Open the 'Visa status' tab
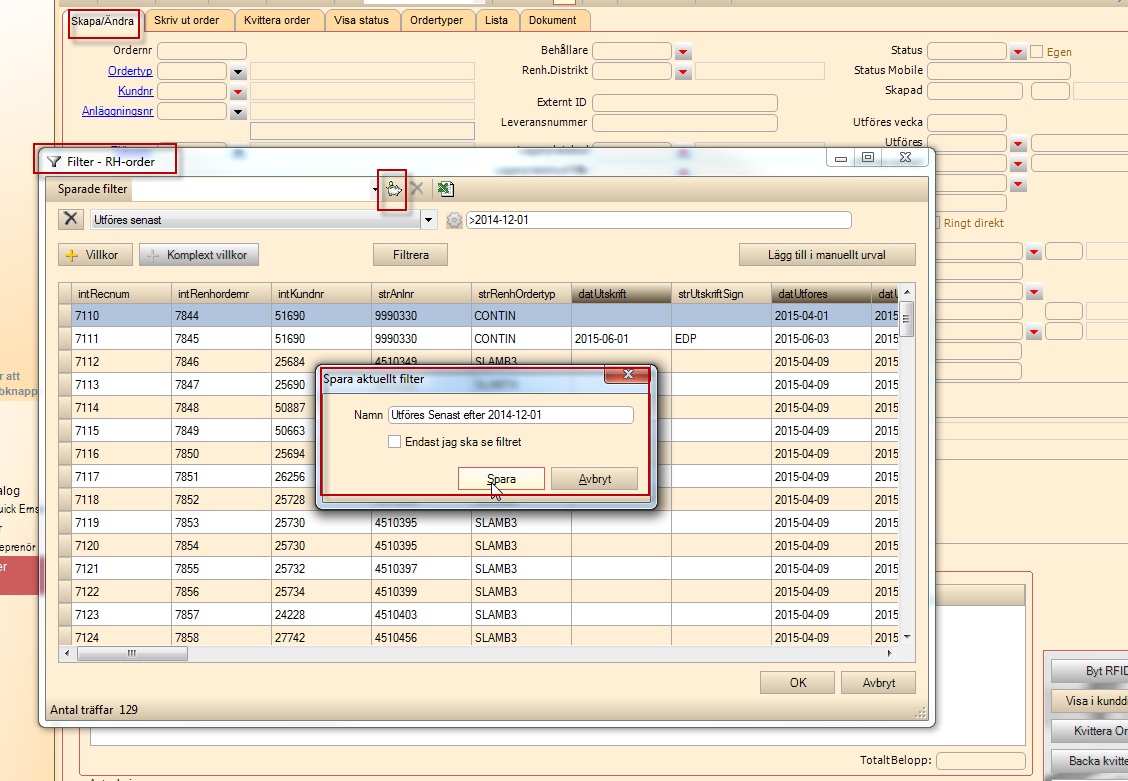This screenshot has height=781, width=1128. [x=360, y=20]
